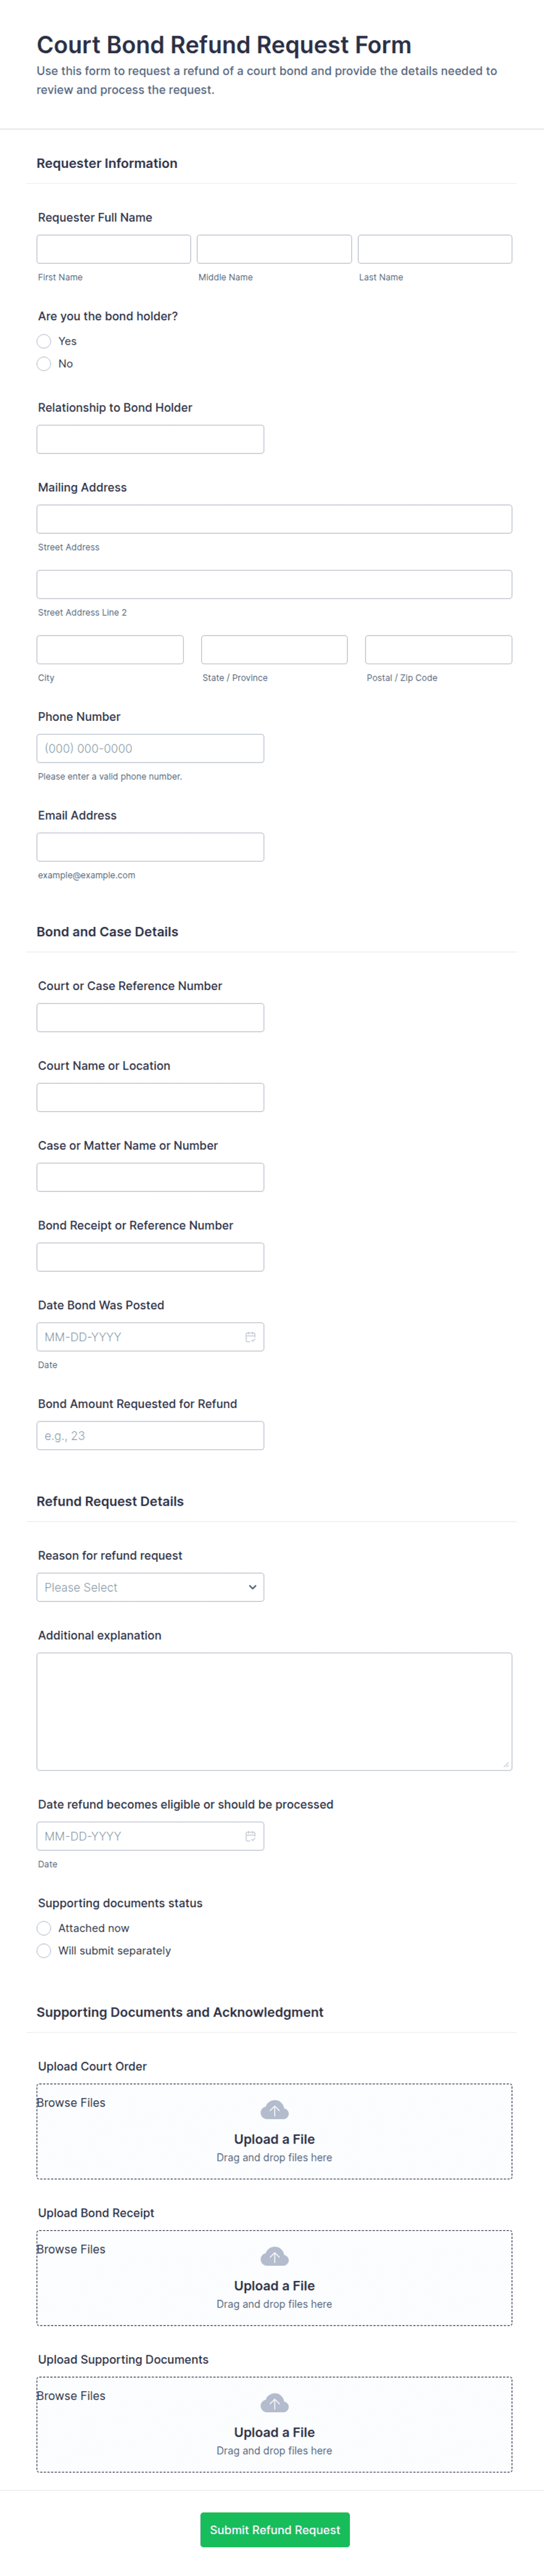Viewport: 544px width, 2576px height.
Task: Click Postal / Zip Code field
Action: coord(438,650)
